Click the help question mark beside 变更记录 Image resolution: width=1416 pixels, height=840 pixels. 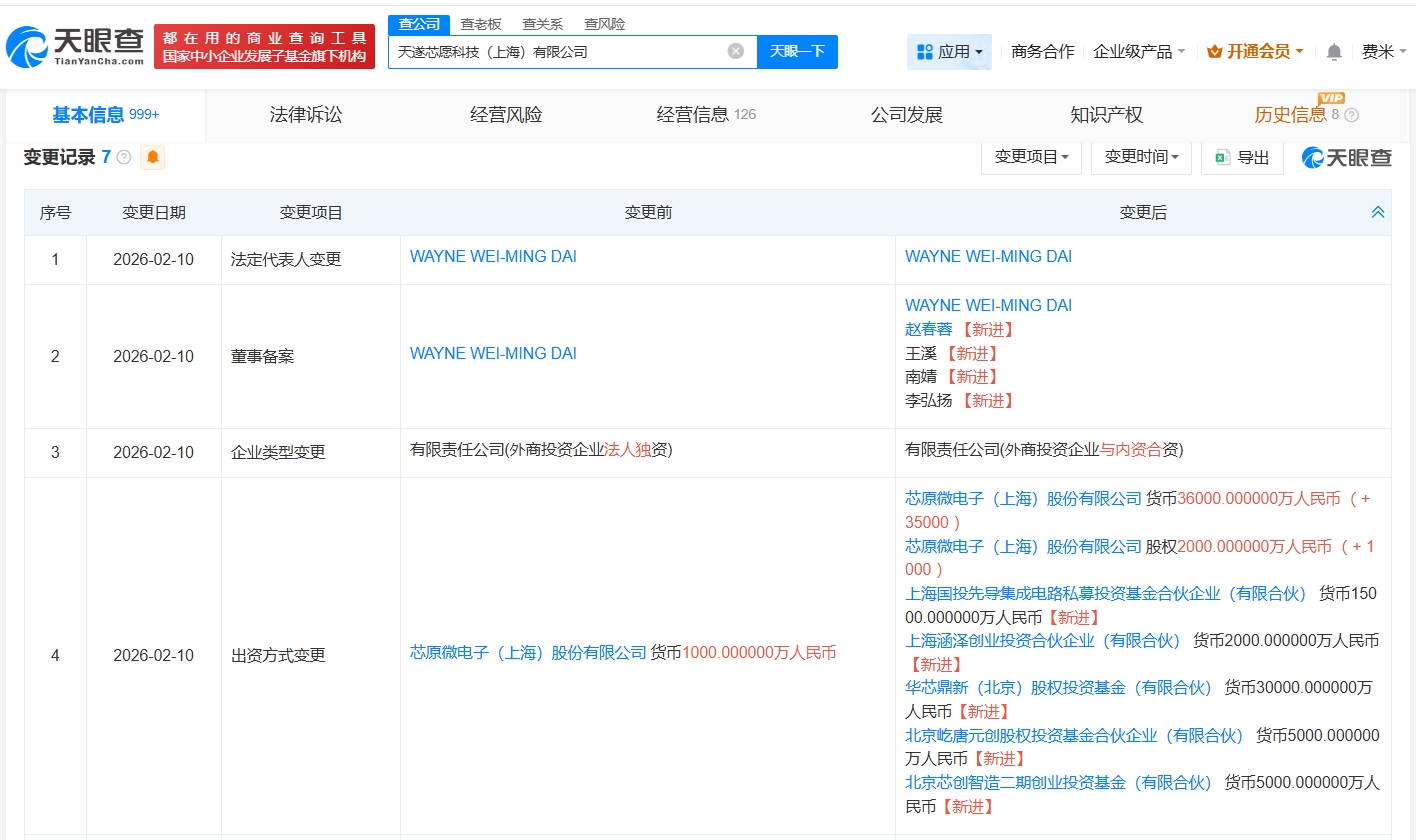124,157
